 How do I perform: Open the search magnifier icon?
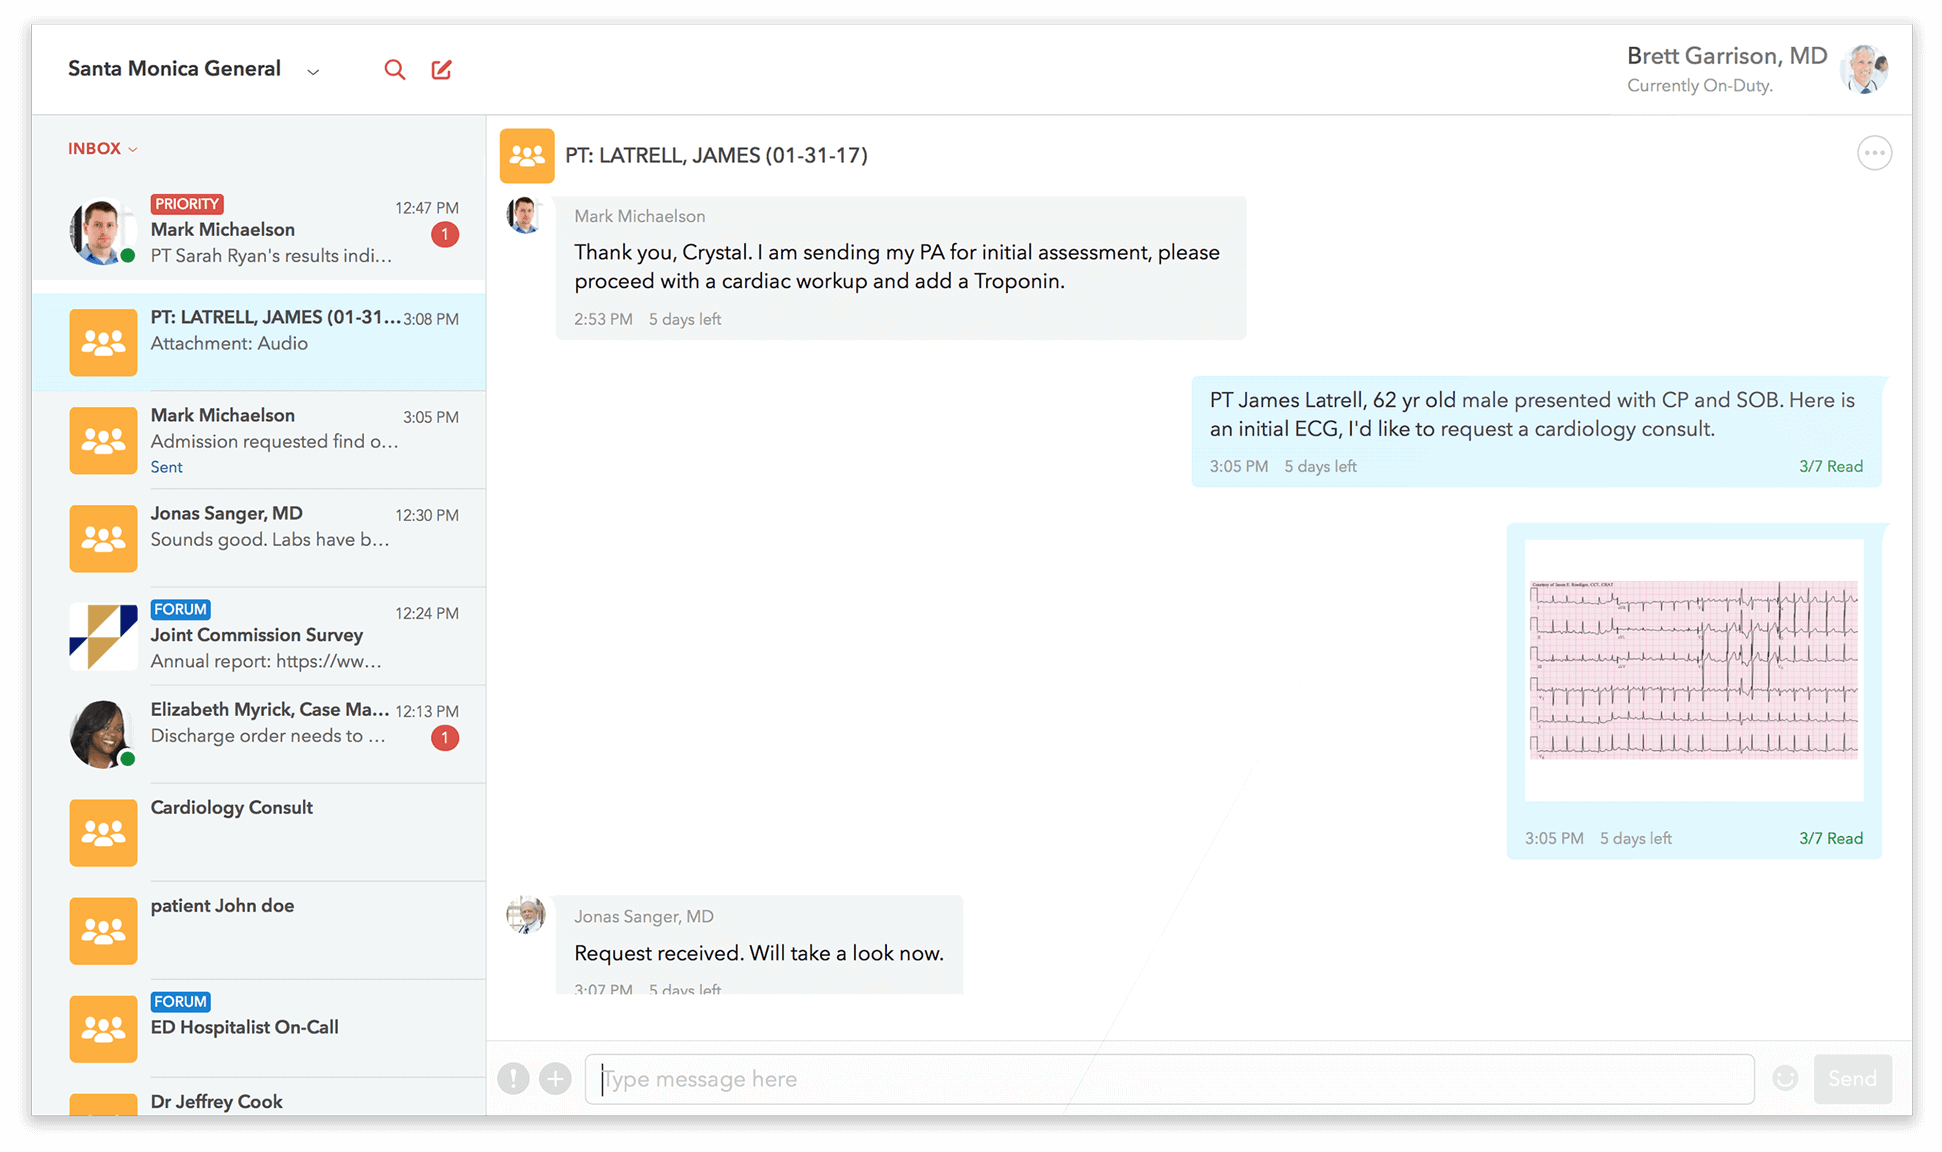point(395,70)
